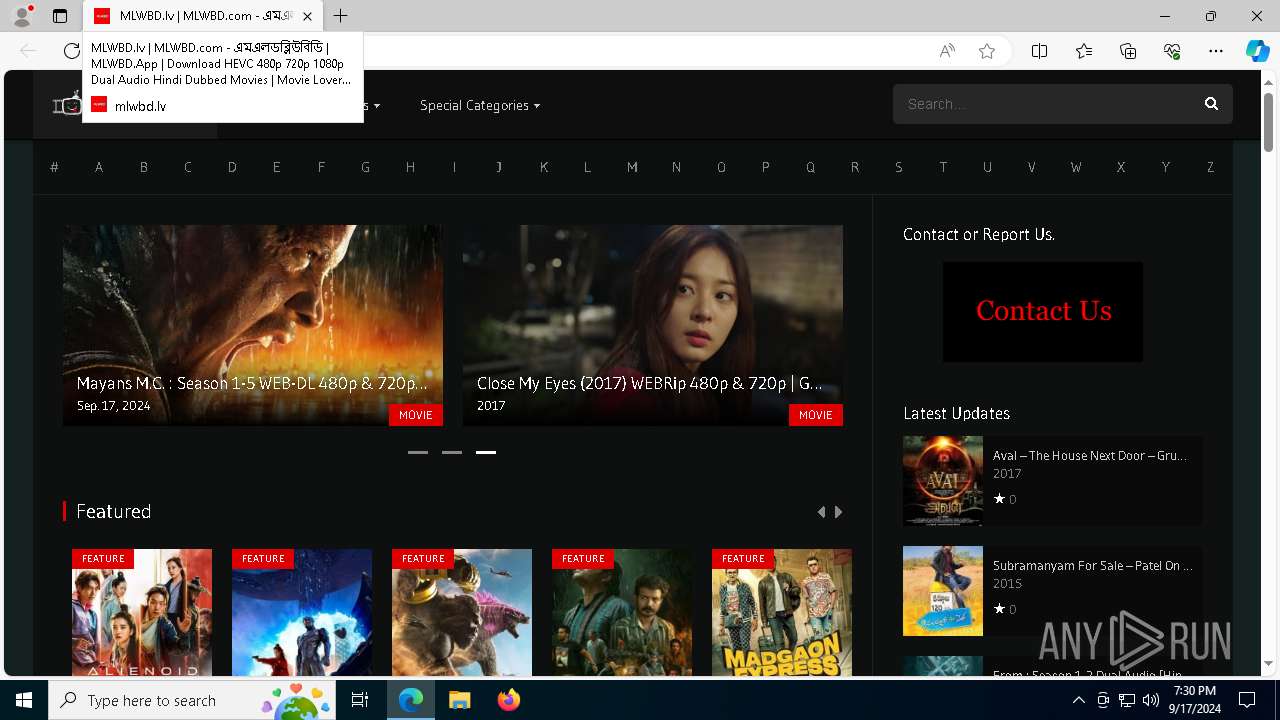
Task: Open Aval – The House Next Door link
Action: (x=1089, y=455)
